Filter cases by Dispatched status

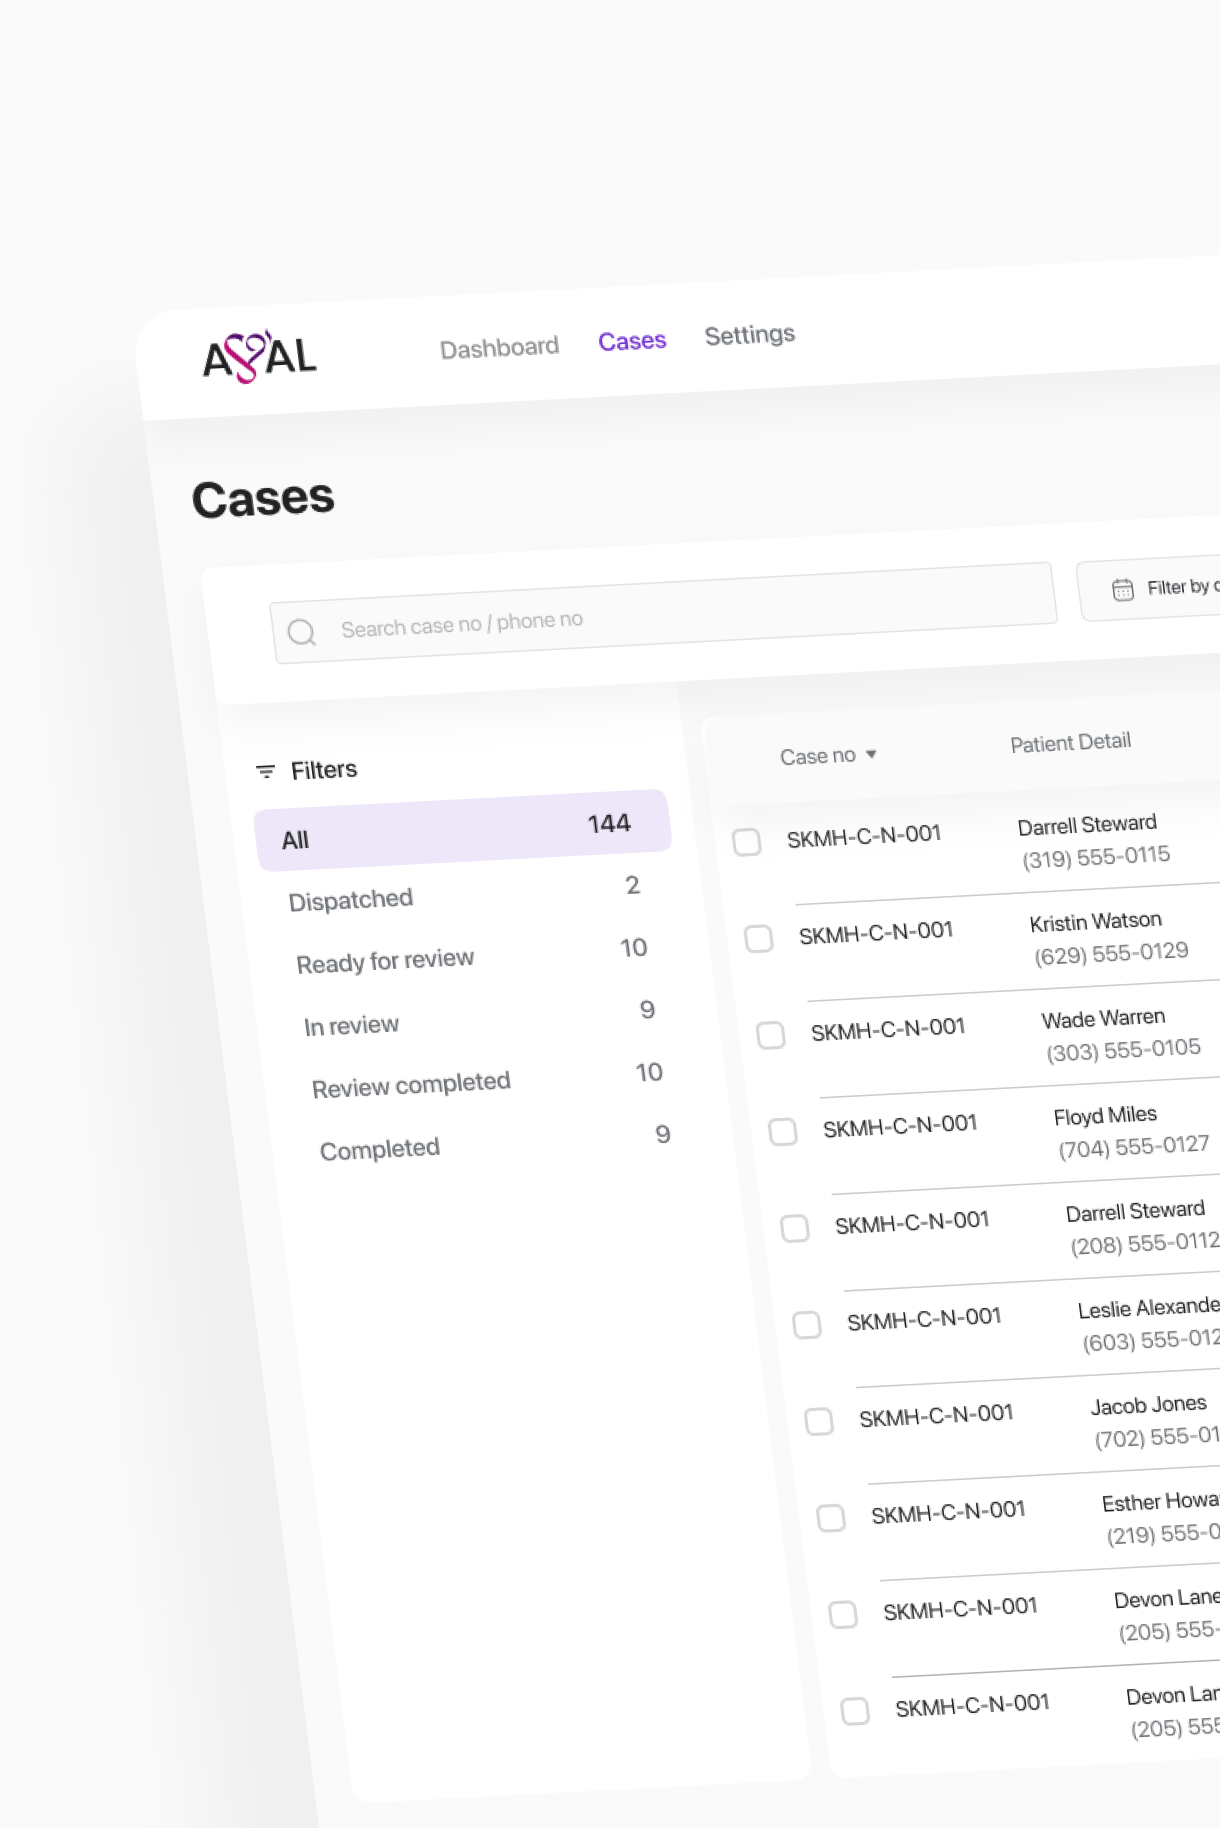click(351, 900)
